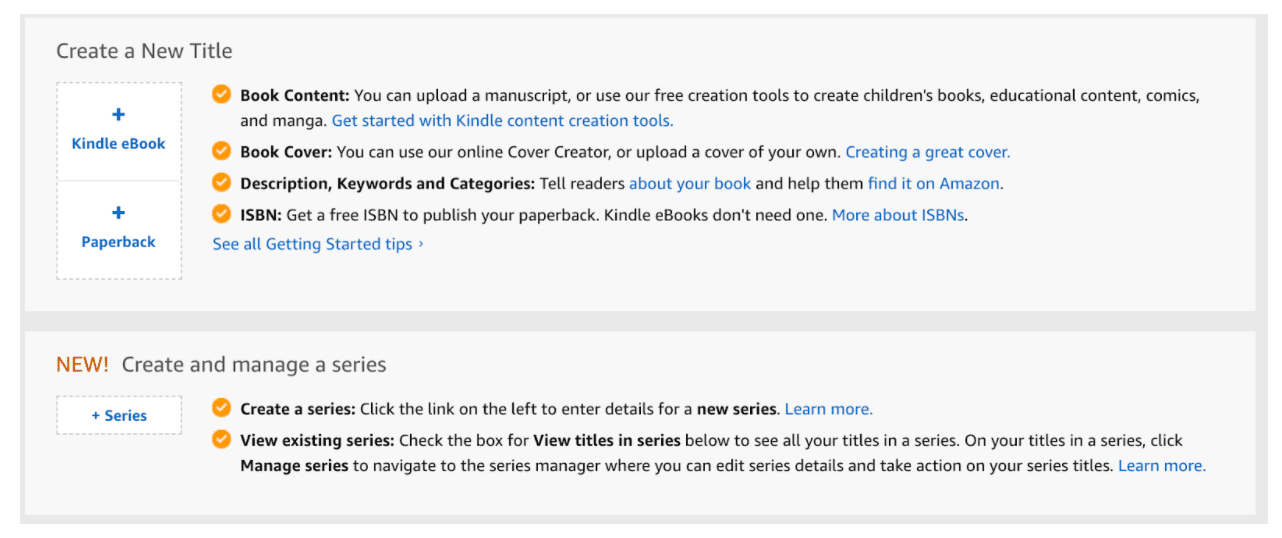Follow the about your book link
Image resolution: width=1282 pixels, height=538 pixels.
690,184
